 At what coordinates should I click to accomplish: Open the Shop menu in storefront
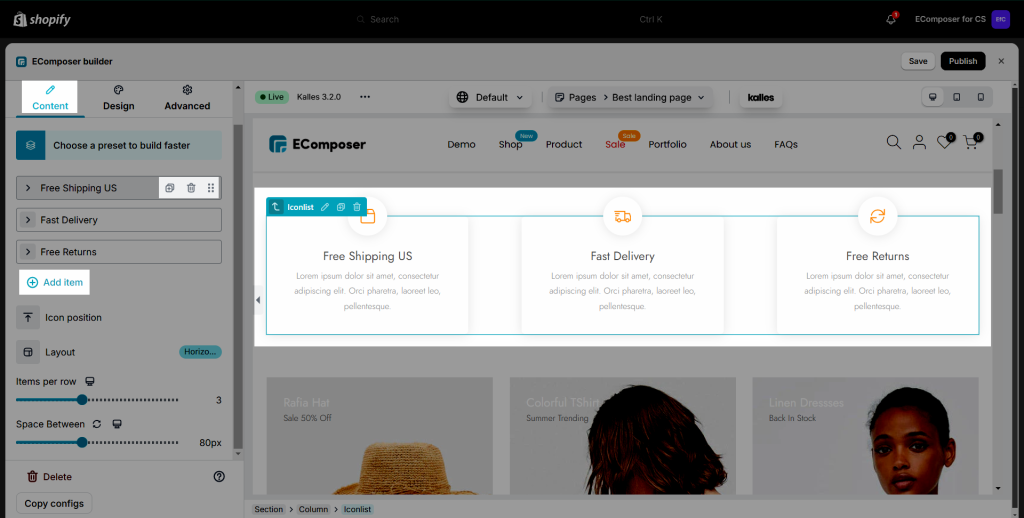point(510,144)
